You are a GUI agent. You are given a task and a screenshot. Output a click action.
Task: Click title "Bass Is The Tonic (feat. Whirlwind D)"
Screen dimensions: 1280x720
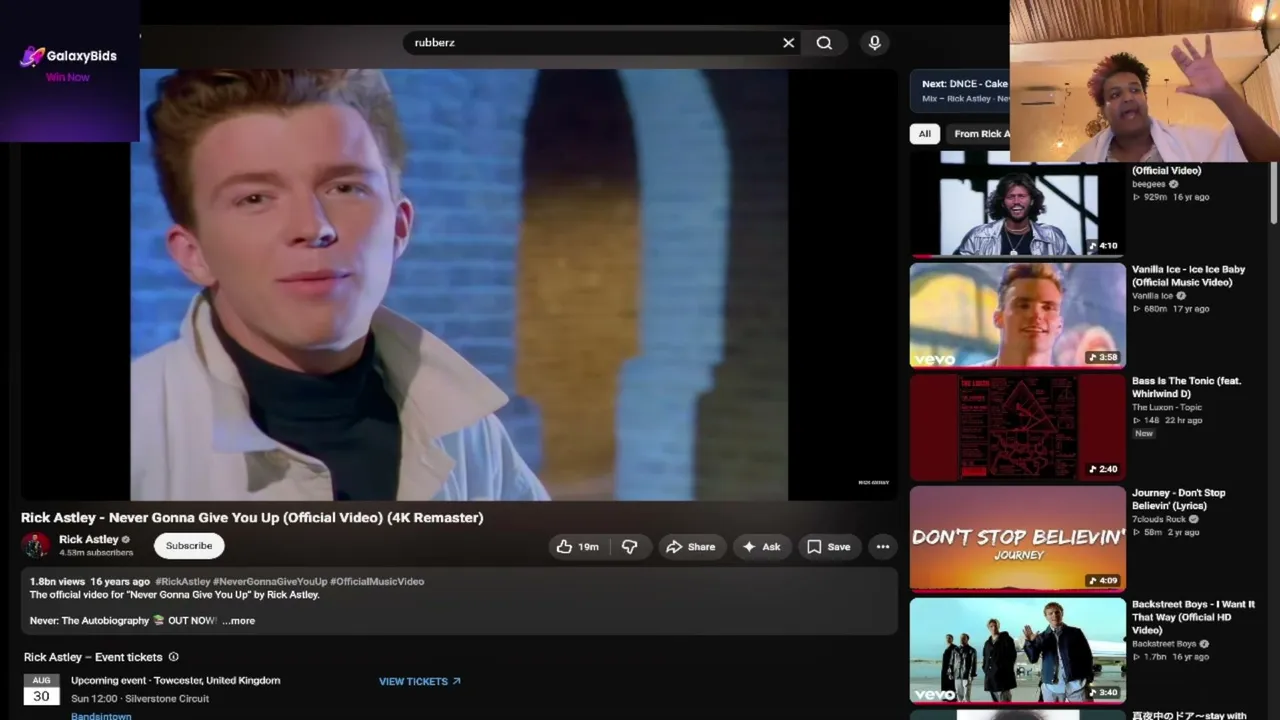[x=1186, y=387]
